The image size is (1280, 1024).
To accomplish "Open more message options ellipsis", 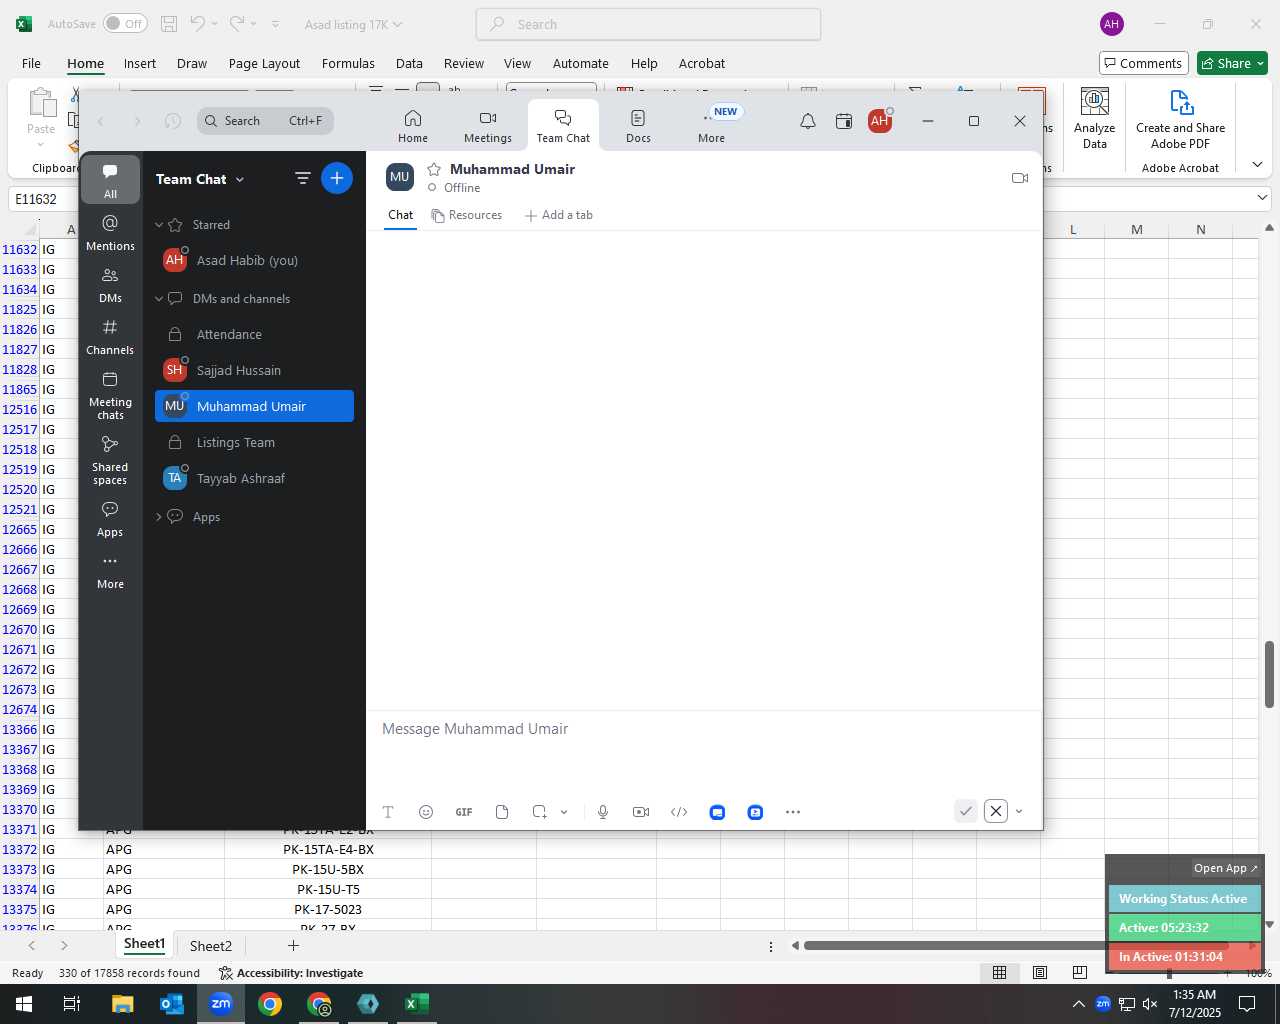I will 793,812.
